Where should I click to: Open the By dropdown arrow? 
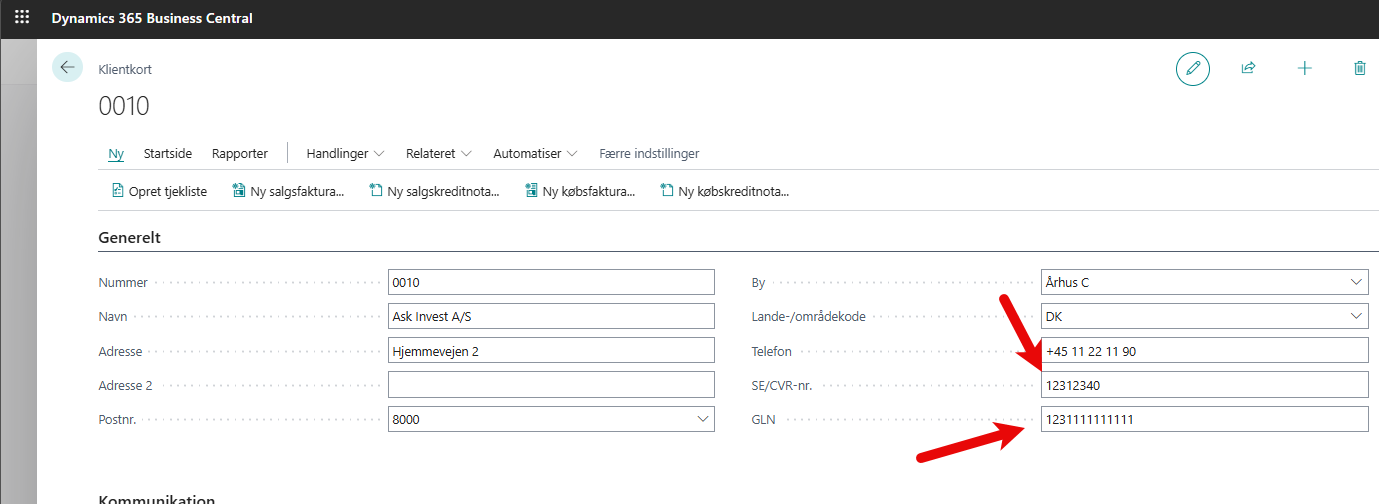click(x=1355, y=283)
